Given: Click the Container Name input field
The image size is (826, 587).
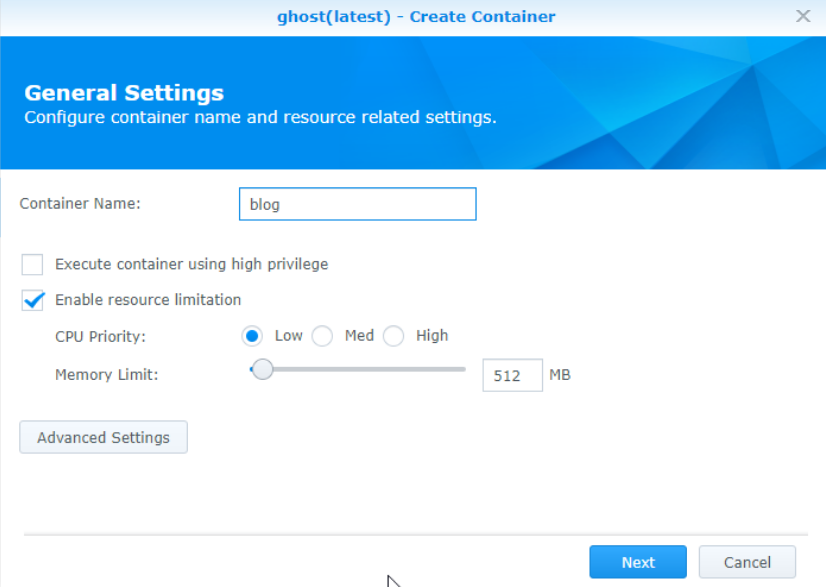Looking at the screenshot, I should pyautogui.click(x=358, y=204).
